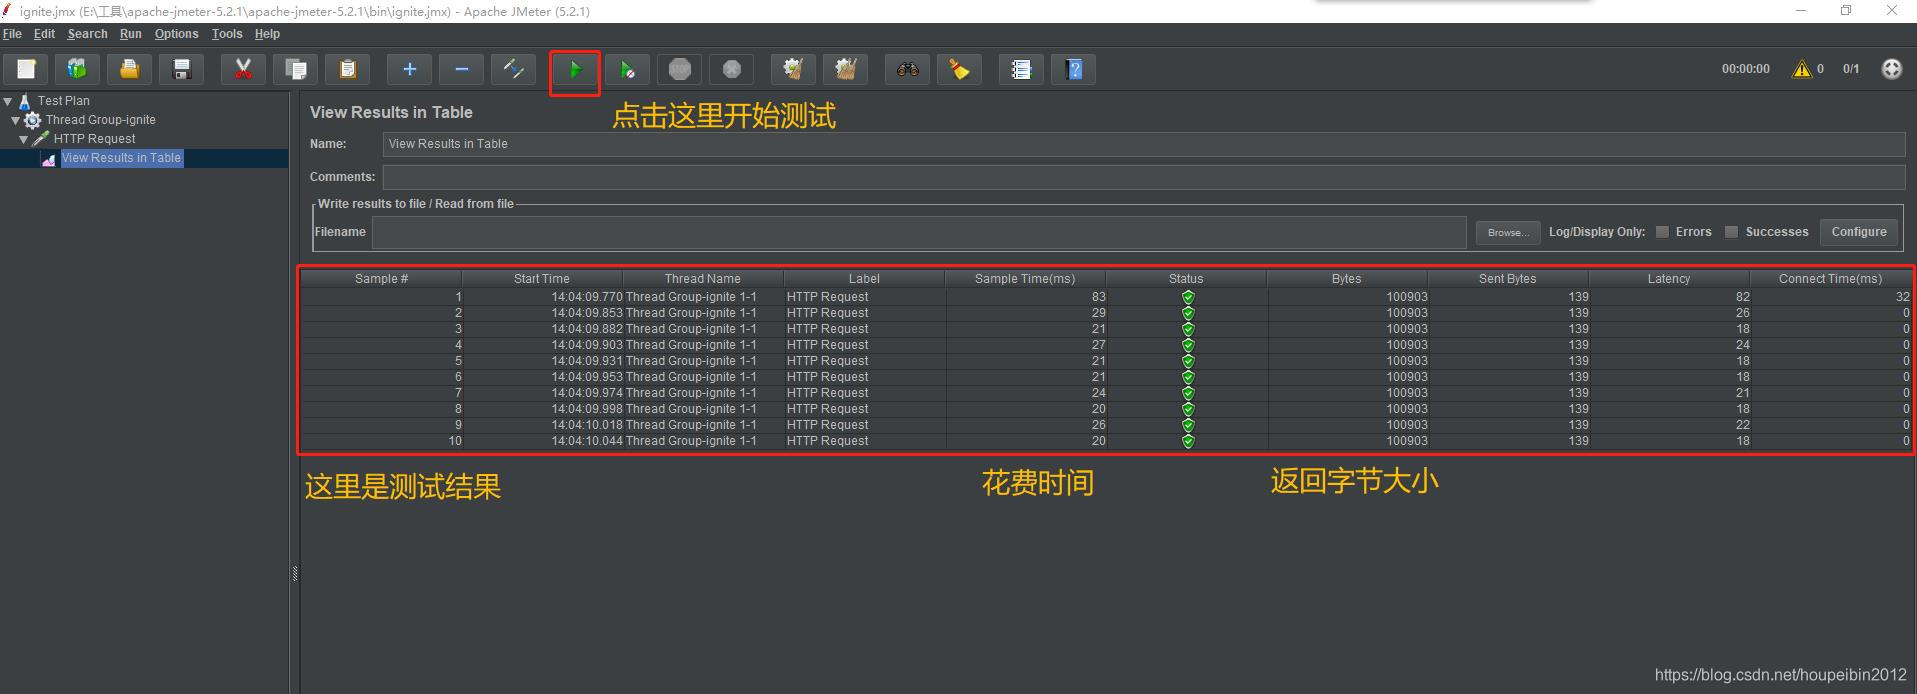Select Thread Group-ignite in the tree

pyautogui.click(x=100, y=120)
